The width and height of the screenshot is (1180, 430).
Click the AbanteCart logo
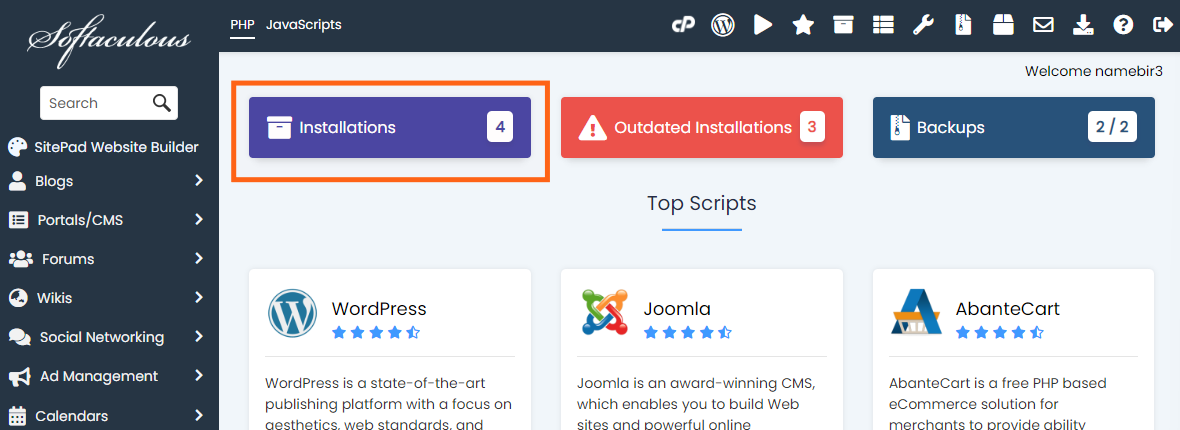[917, 312]
